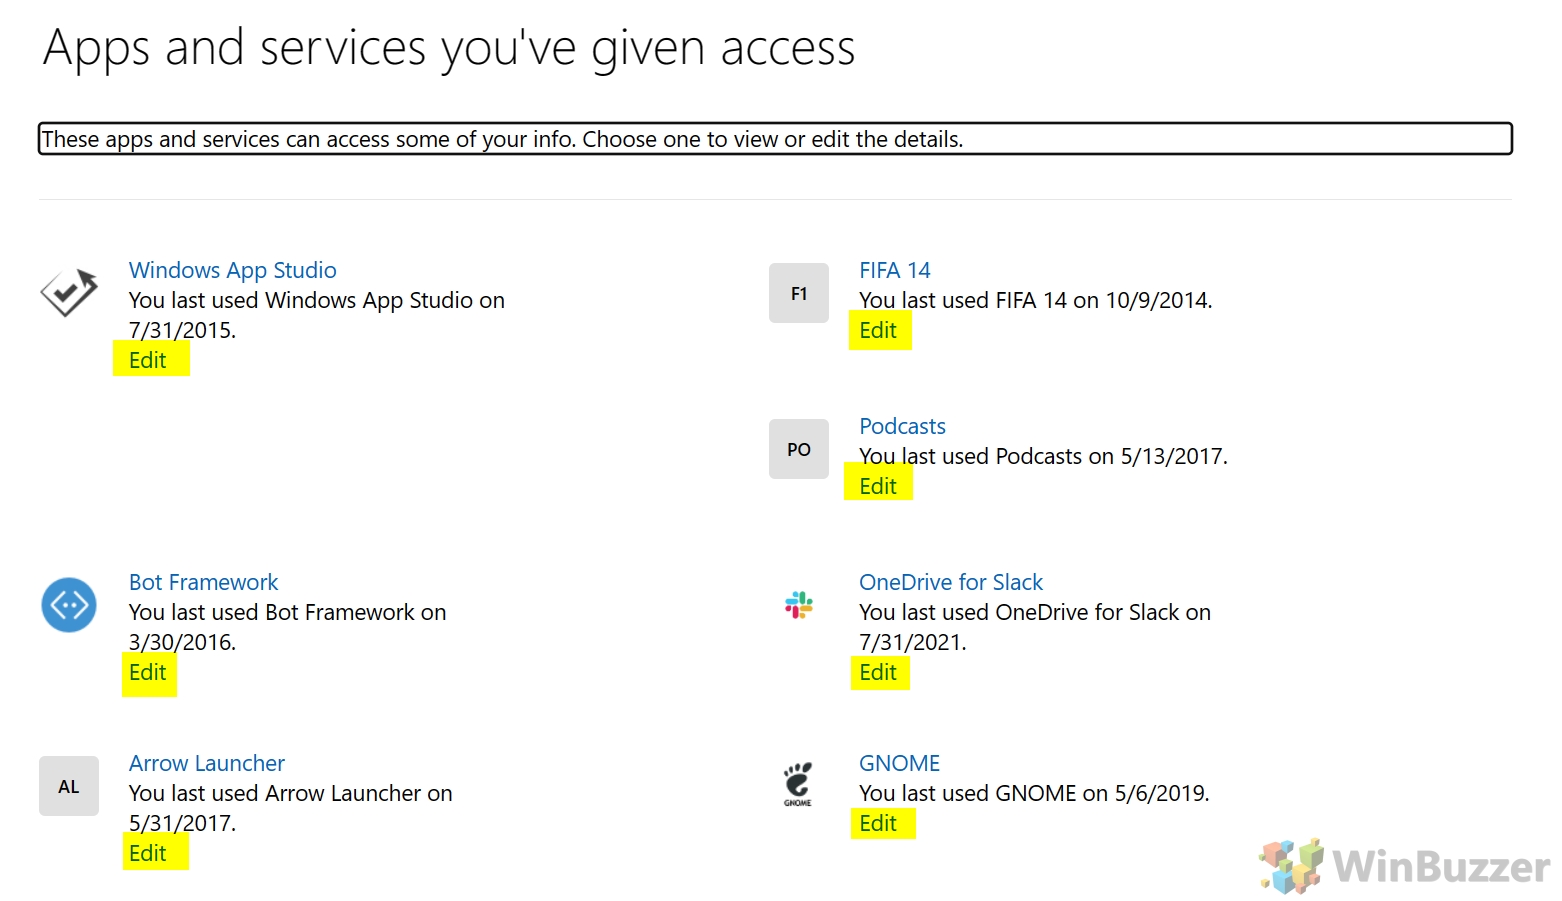Click the GNOME footprint icon

click(x=798, y=785)
